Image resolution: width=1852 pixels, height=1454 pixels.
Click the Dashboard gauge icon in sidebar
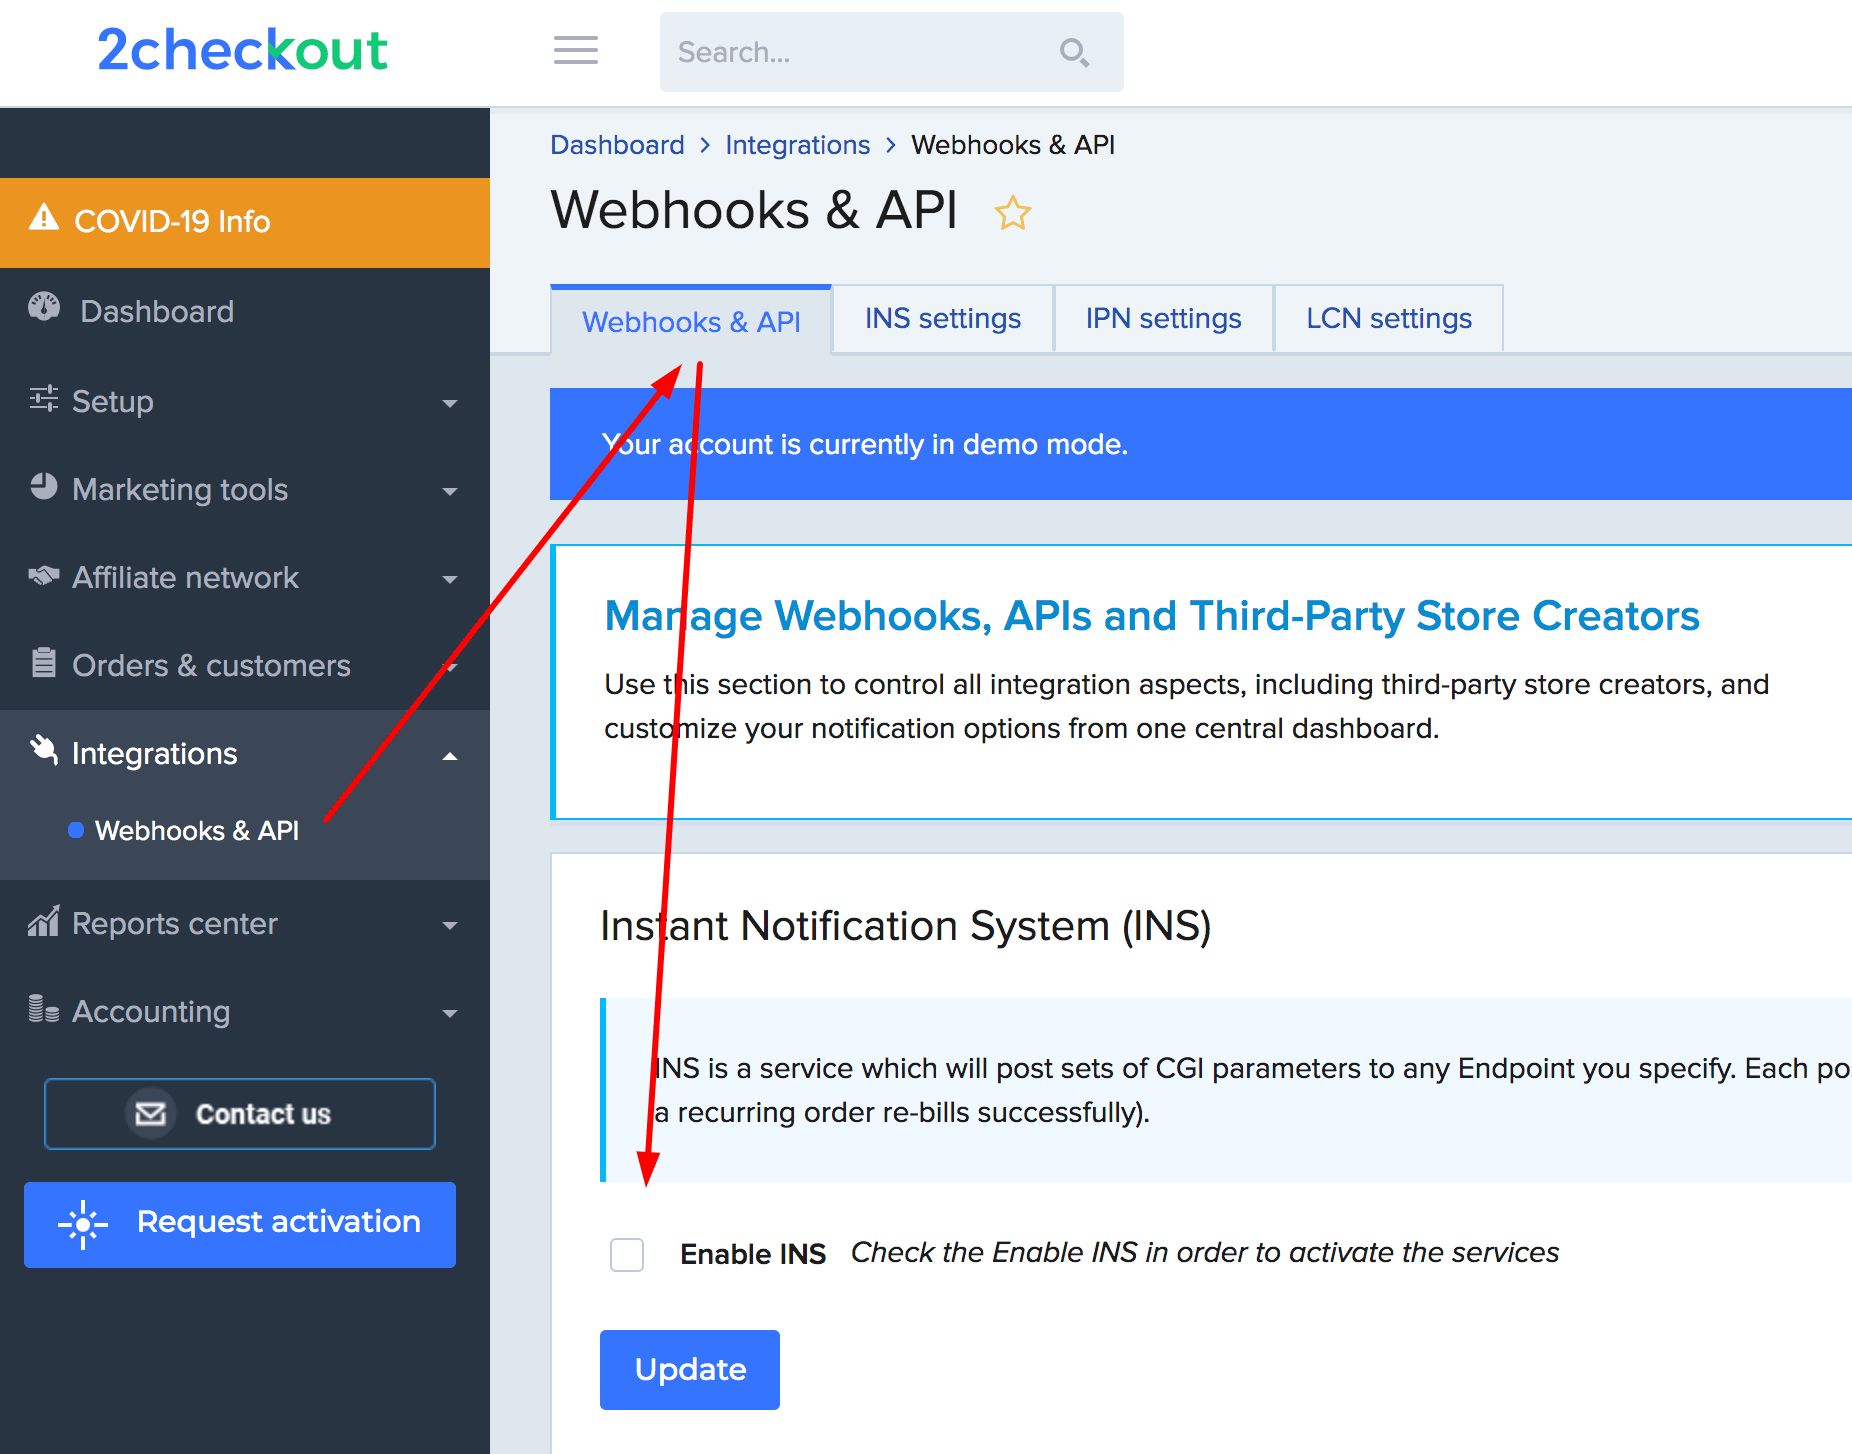(x=44, y=308)
